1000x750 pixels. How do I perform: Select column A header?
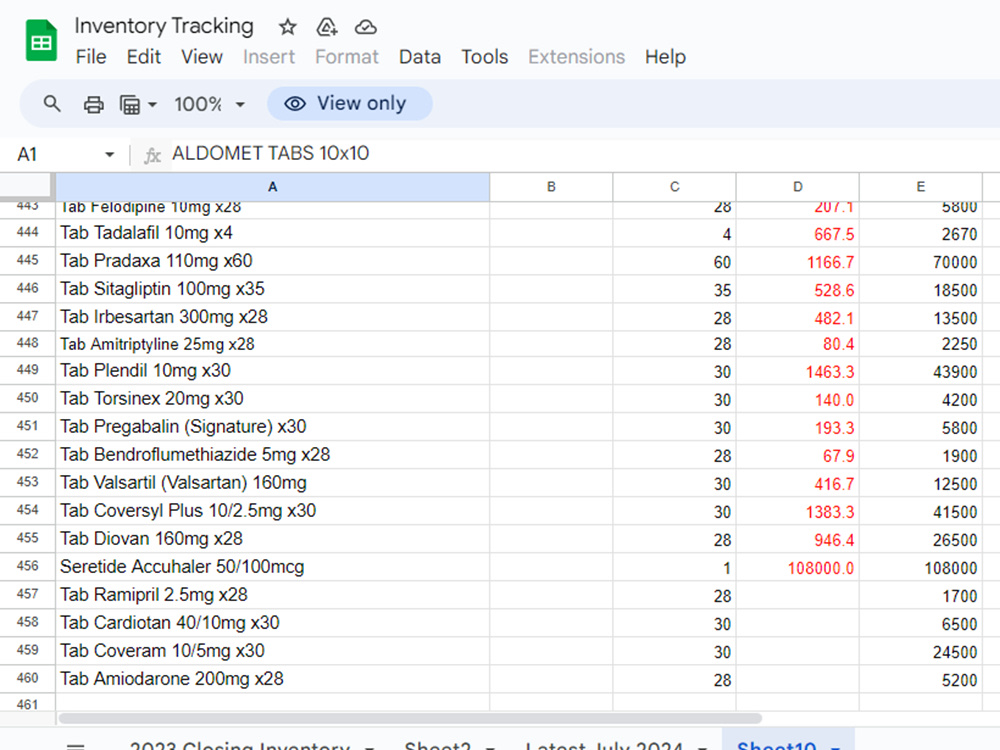(272, 187)
